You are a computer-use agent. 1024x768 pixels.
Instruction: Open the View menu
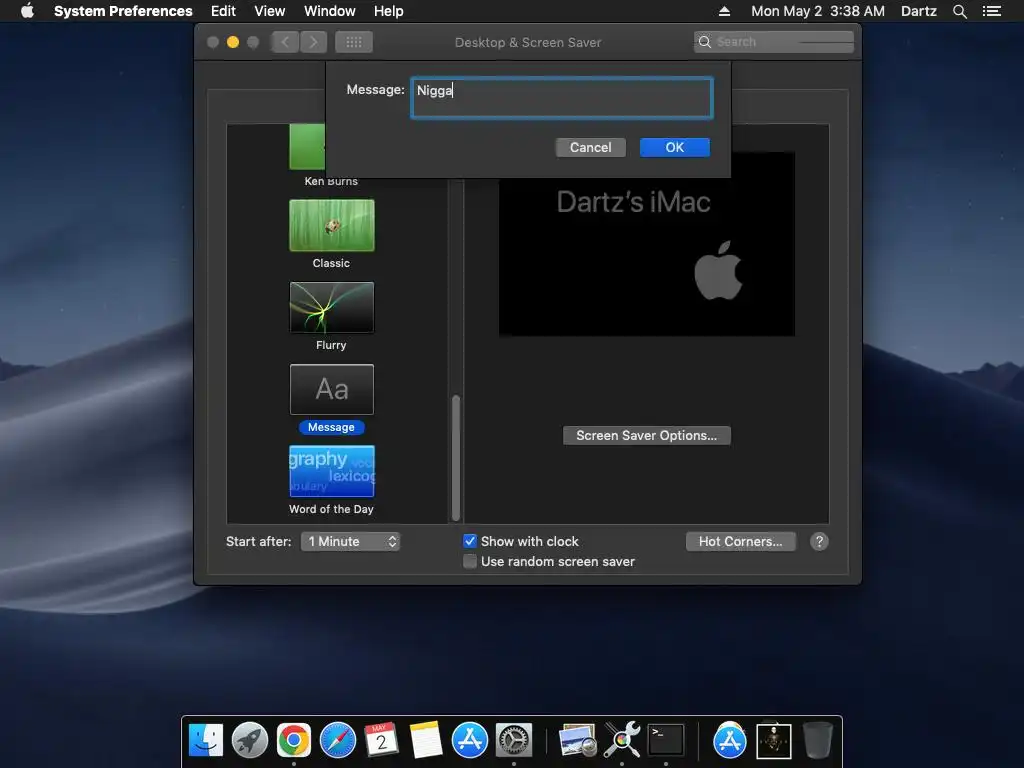[270, 11]
